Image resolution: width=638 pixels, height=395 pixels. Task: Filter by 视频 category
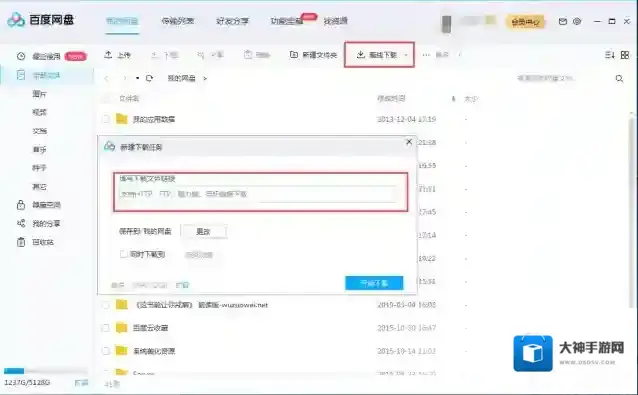coord(39,112)
